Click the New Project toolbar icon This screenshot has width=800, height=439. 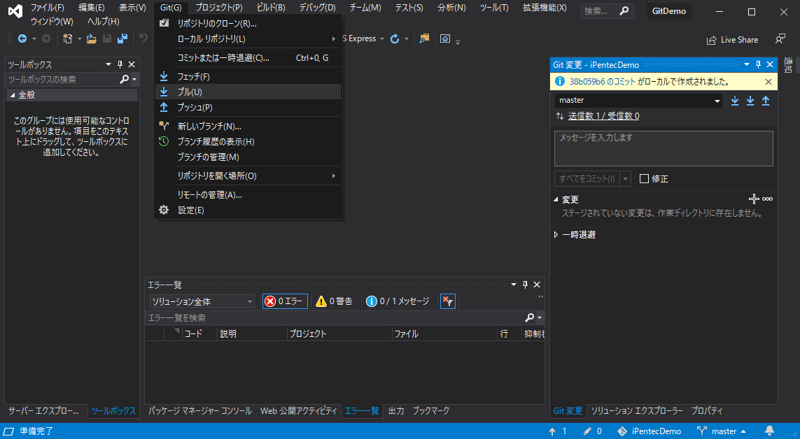point(67,39)
